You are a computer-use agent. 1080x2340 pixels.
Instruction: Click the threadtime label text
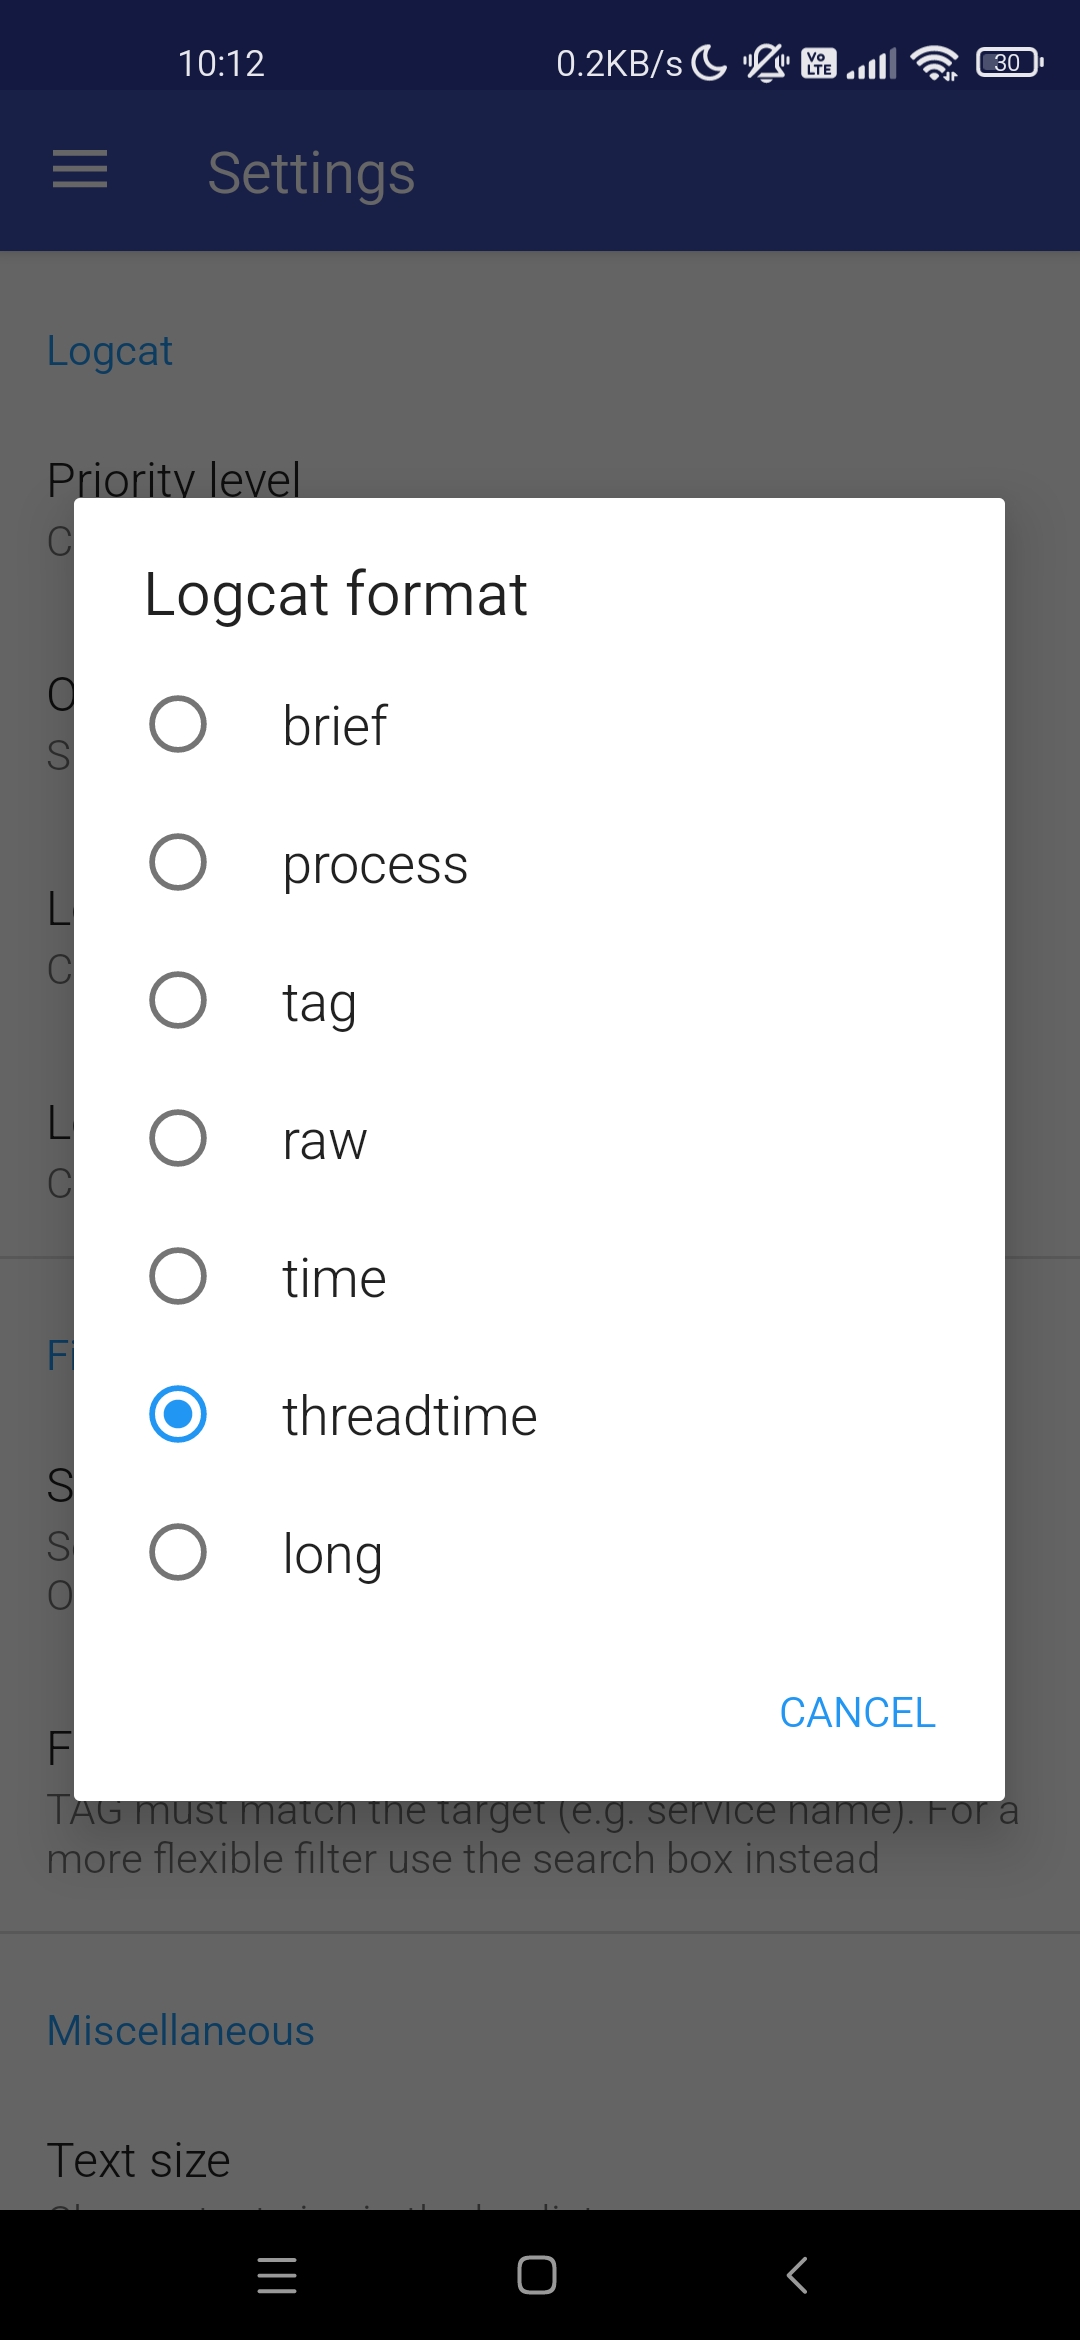click(x=410, y=1416)
